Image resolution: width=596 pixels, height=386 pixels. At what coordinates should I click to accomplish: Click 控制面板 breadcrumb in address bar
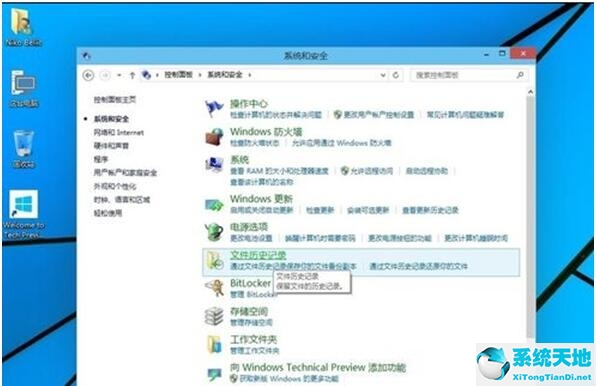click(x=178, y=75)
